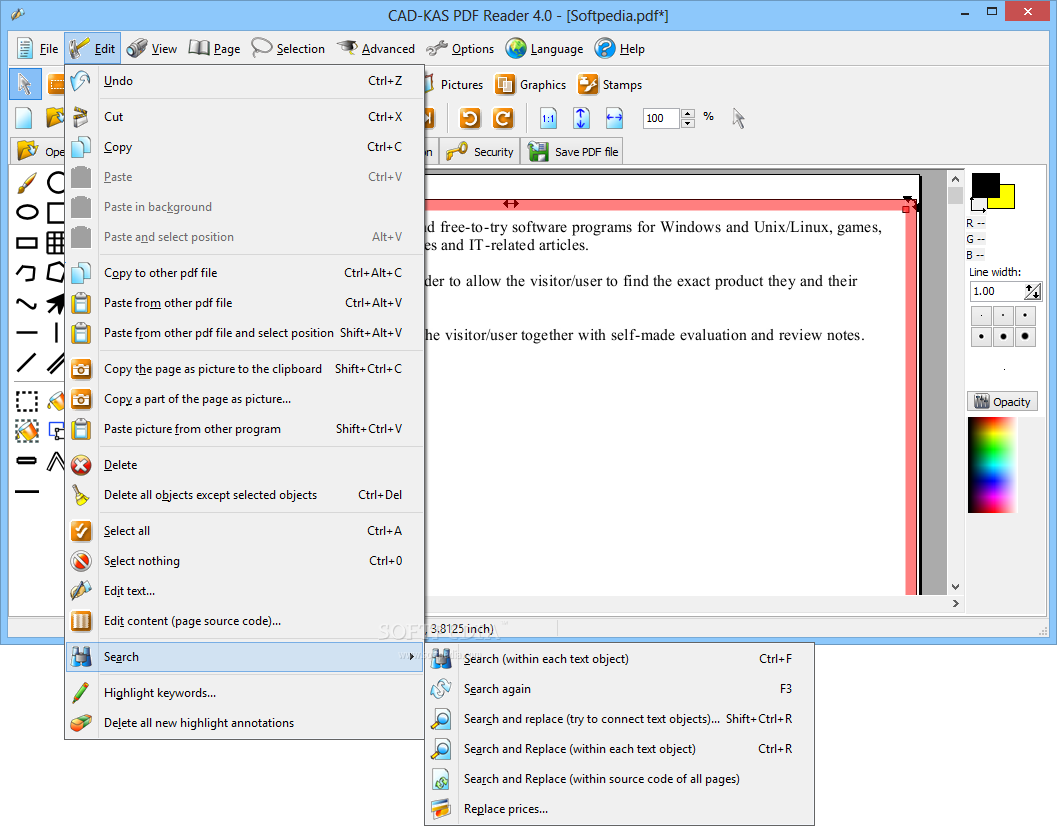Image resolution: width=1057 pixels, height=826 pixels.
Task: Set zoom to 1:1 actual size
Action: 548,119
